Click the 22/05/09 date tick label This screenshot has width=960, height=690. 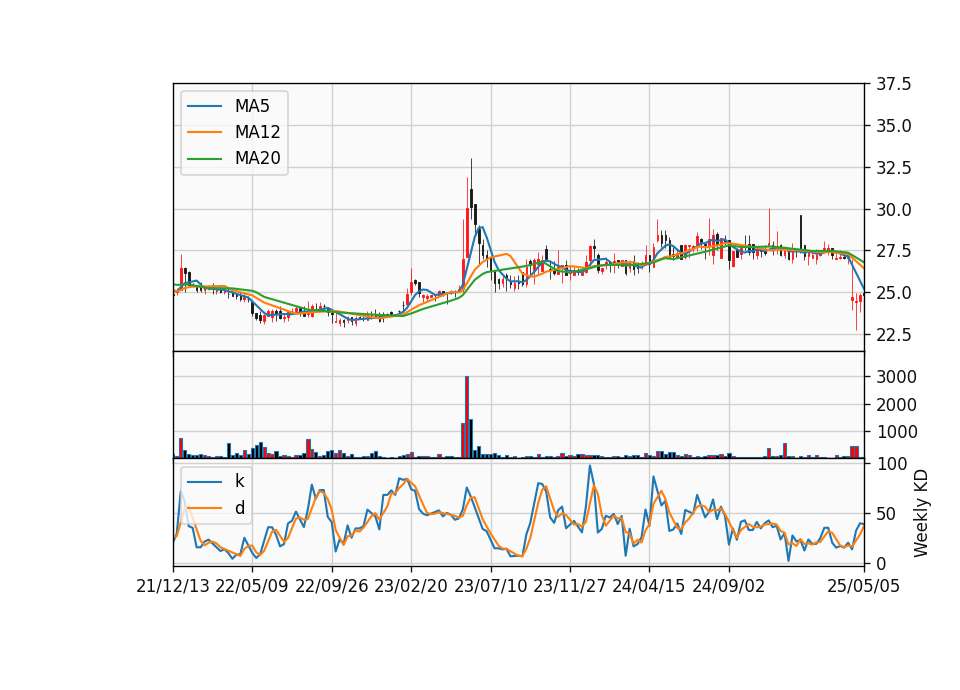coord(252,586)
